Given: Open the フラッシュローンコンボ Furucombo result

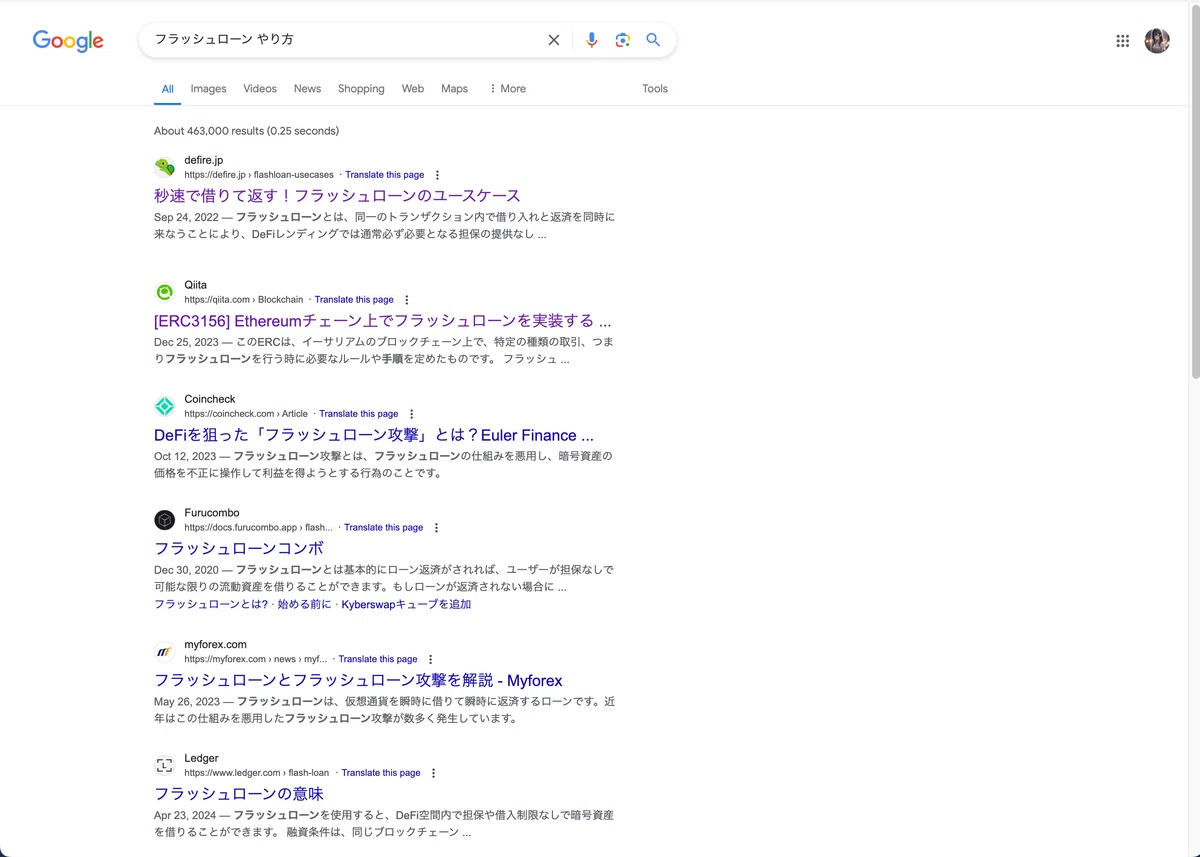Looking at the screenshot, I should [x=239, y=548].
